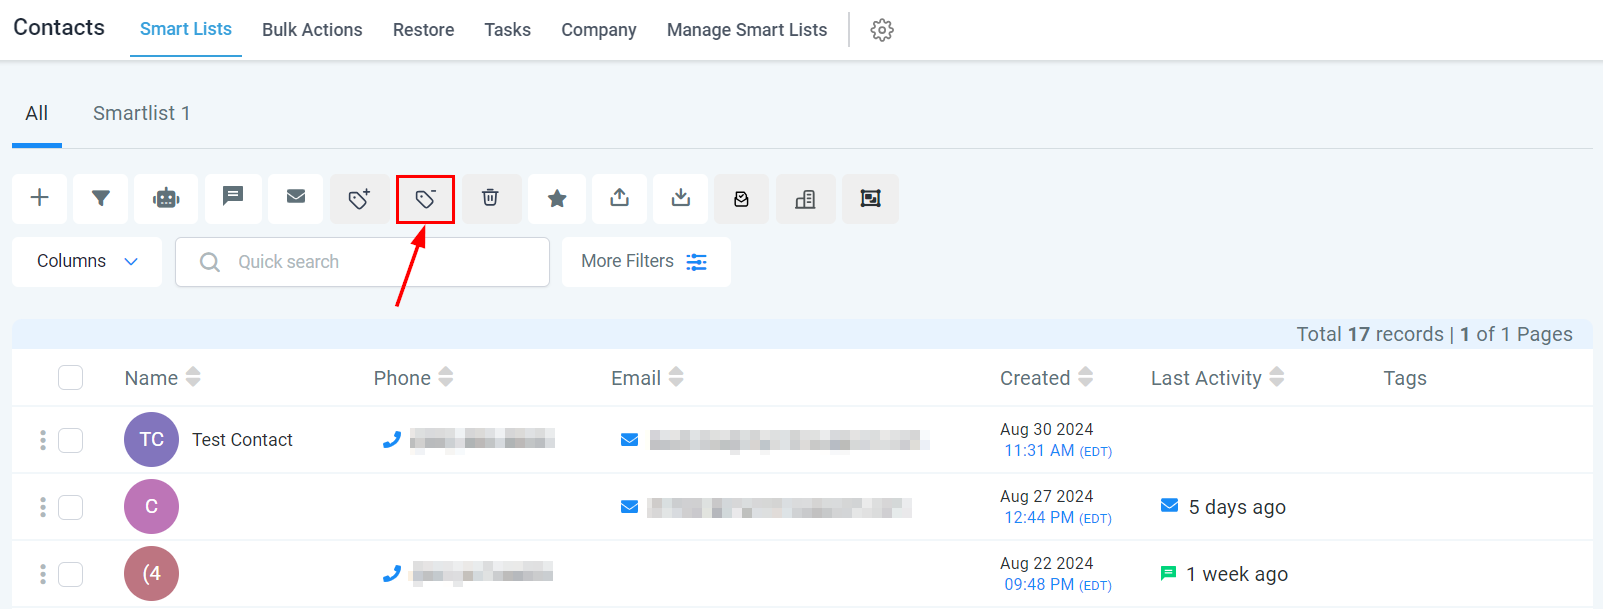Click the import contacts download icon
The width and height of the screenshot is (1603, 609).
coord(681,198)
